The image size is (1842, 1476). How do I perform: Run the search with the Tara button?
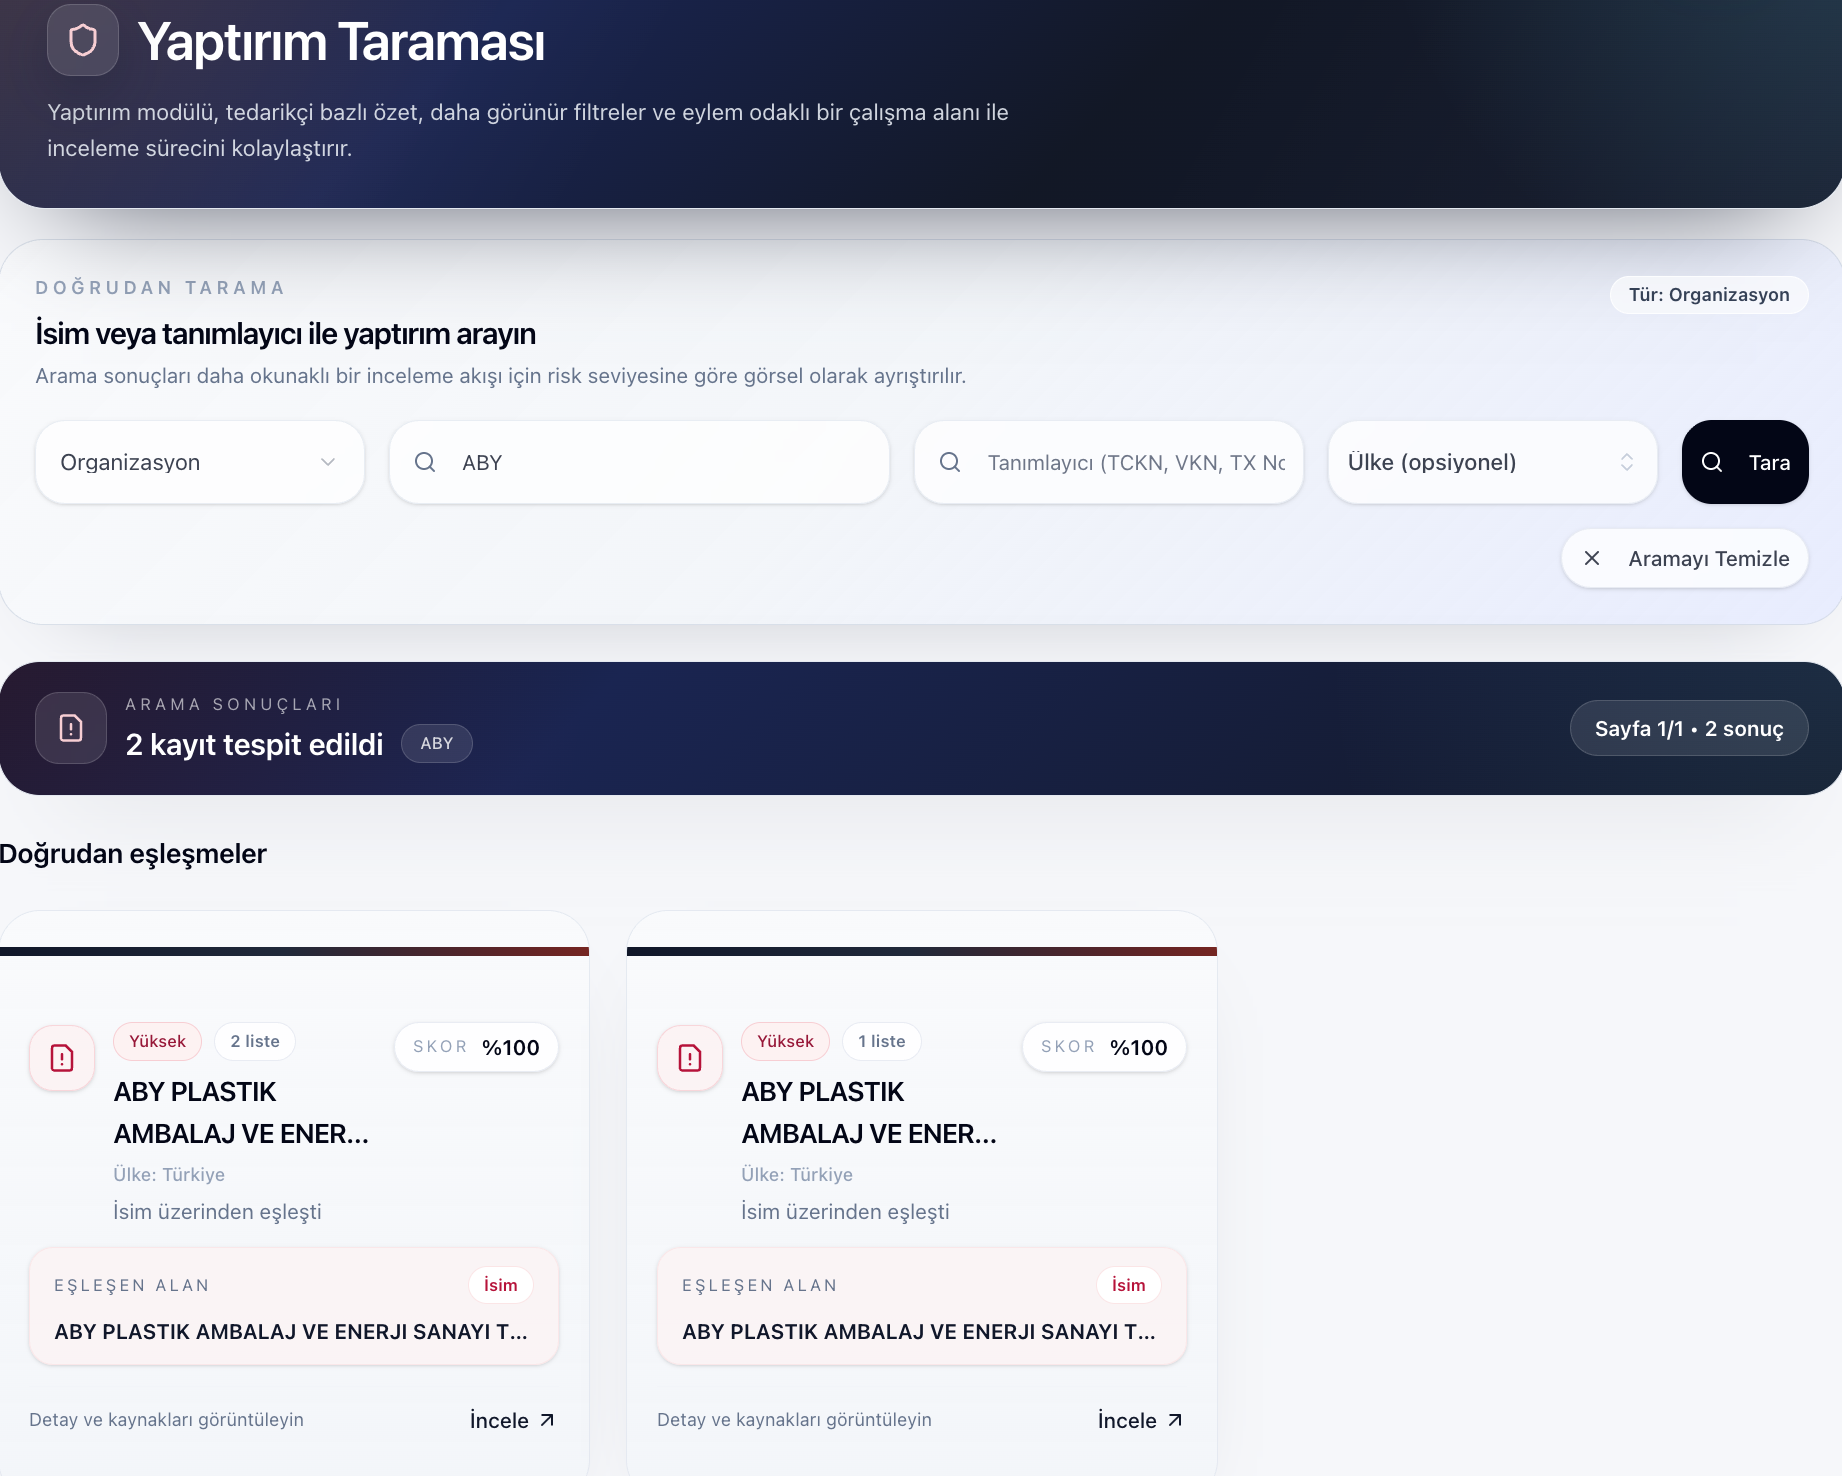coord(1745,462)
